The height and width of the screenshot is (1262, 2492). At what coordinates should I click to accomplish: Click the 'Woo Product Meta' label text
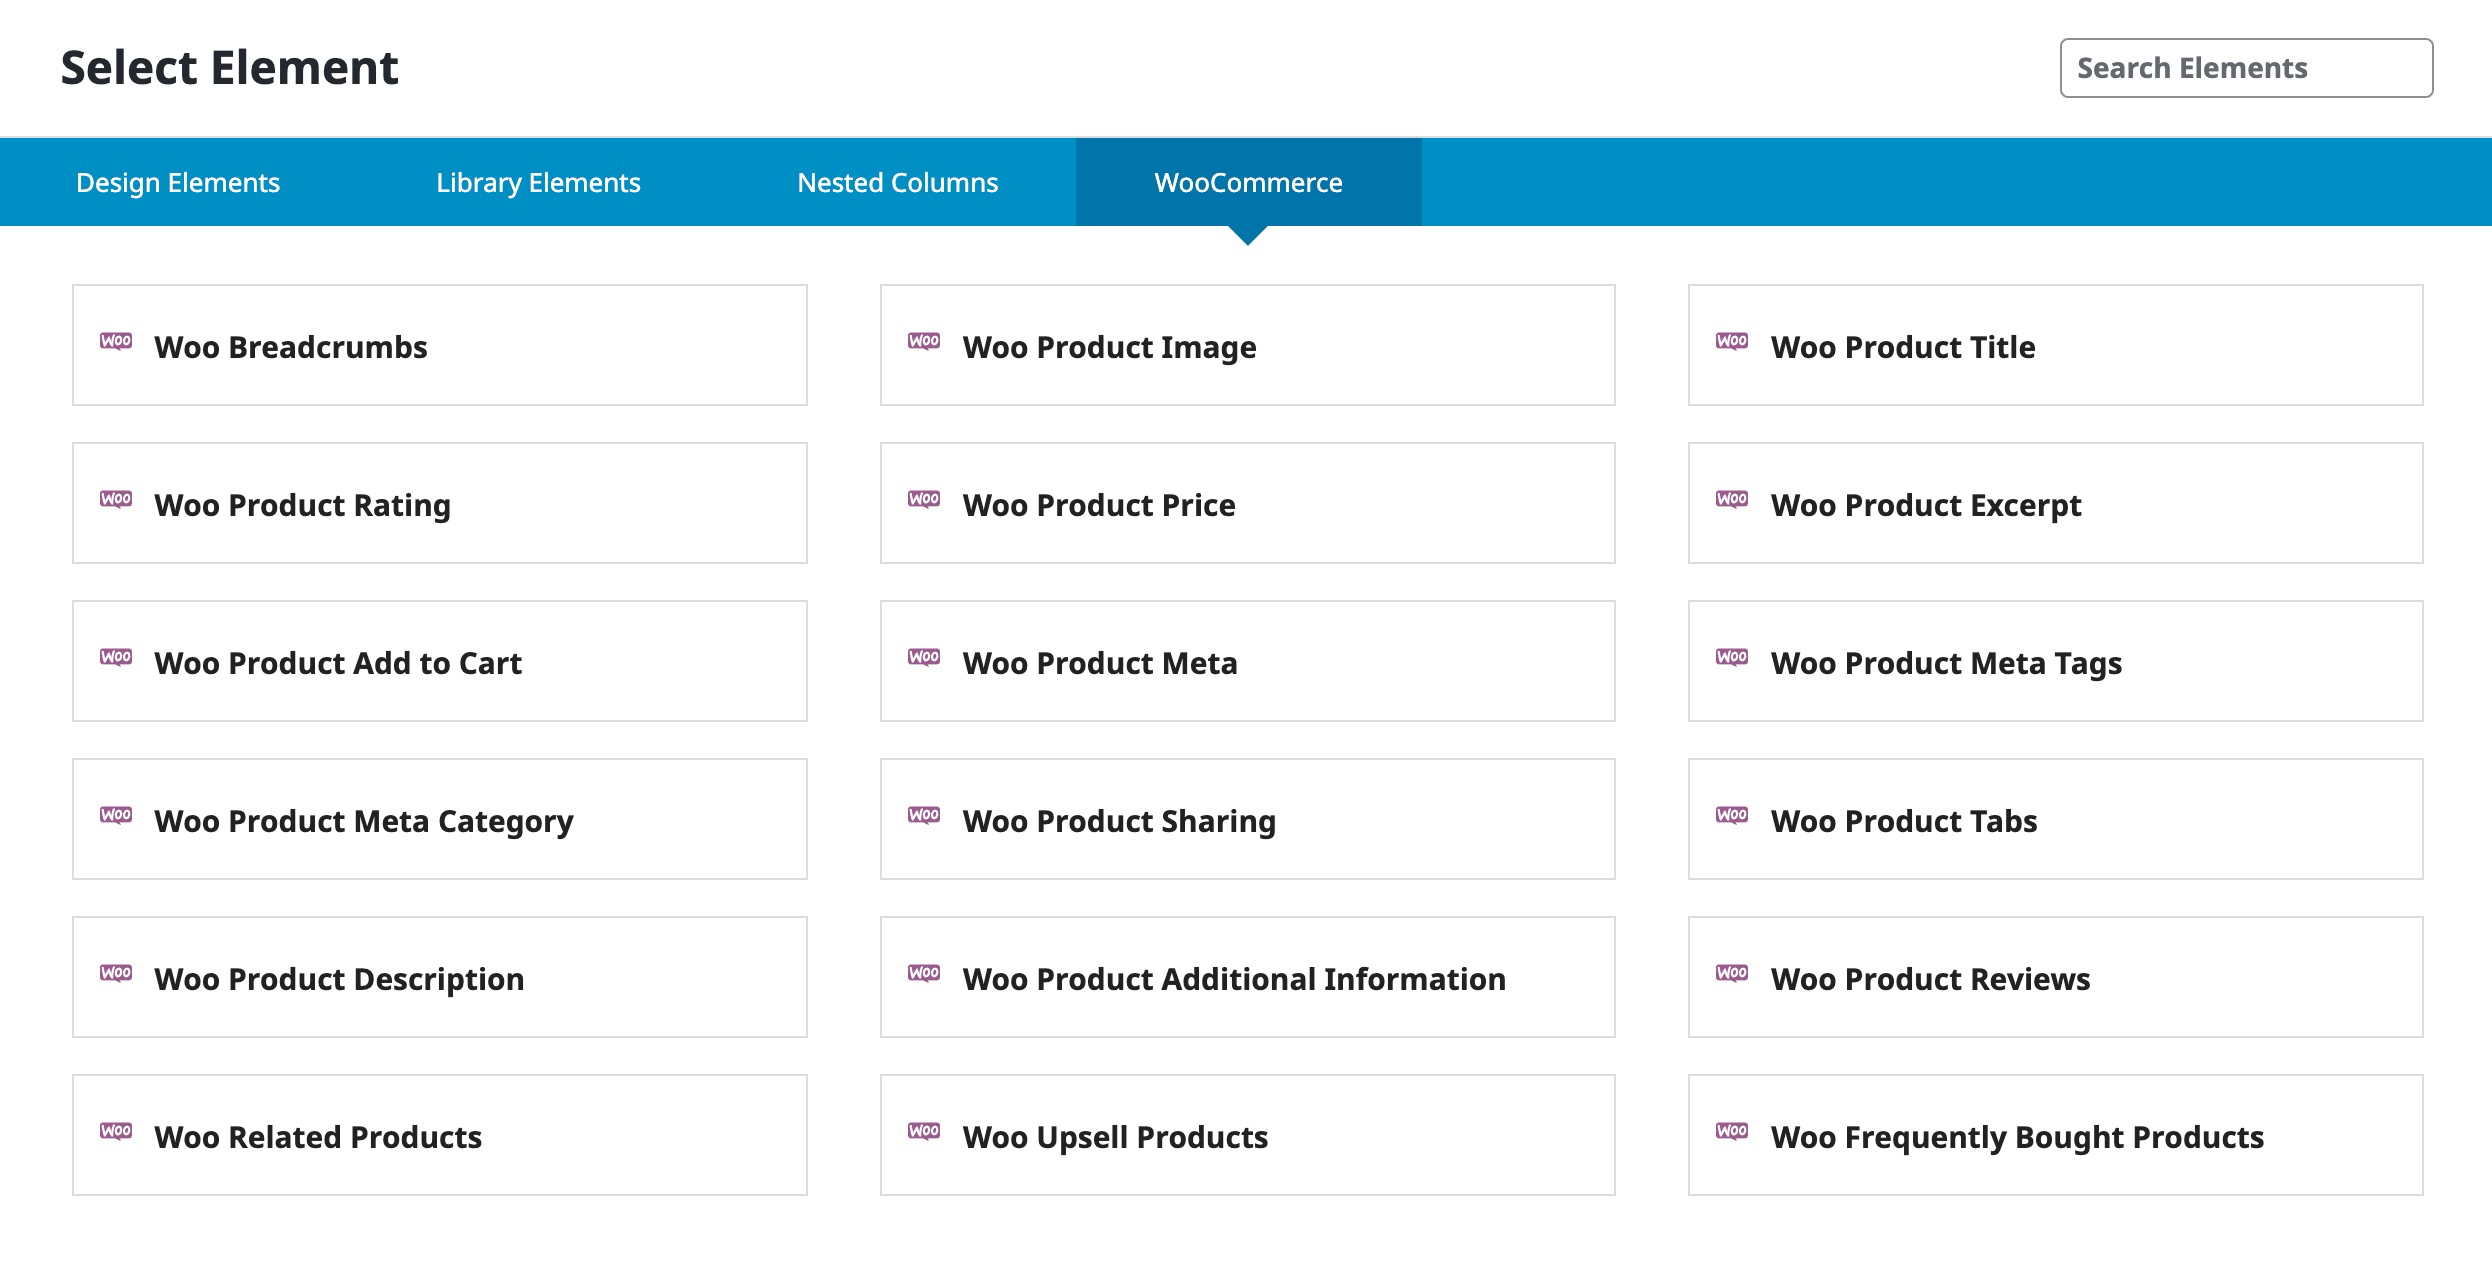click(x=1100, y=663)
